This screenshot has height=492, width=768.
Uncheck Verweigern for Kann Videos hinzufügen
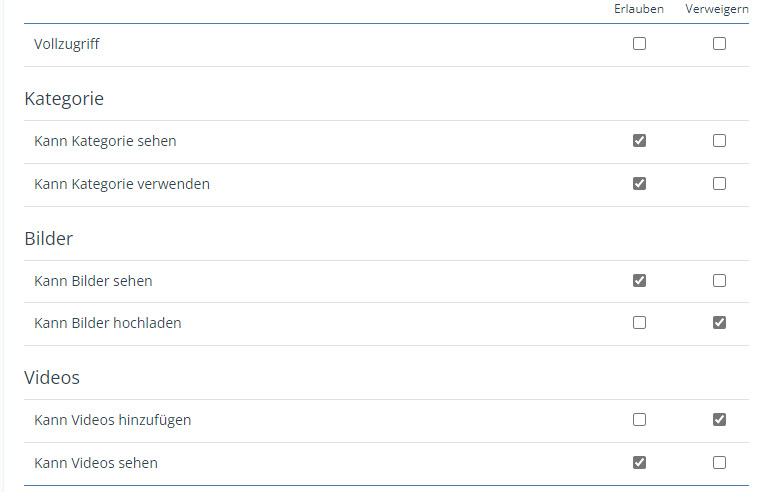tap(719, 420)
